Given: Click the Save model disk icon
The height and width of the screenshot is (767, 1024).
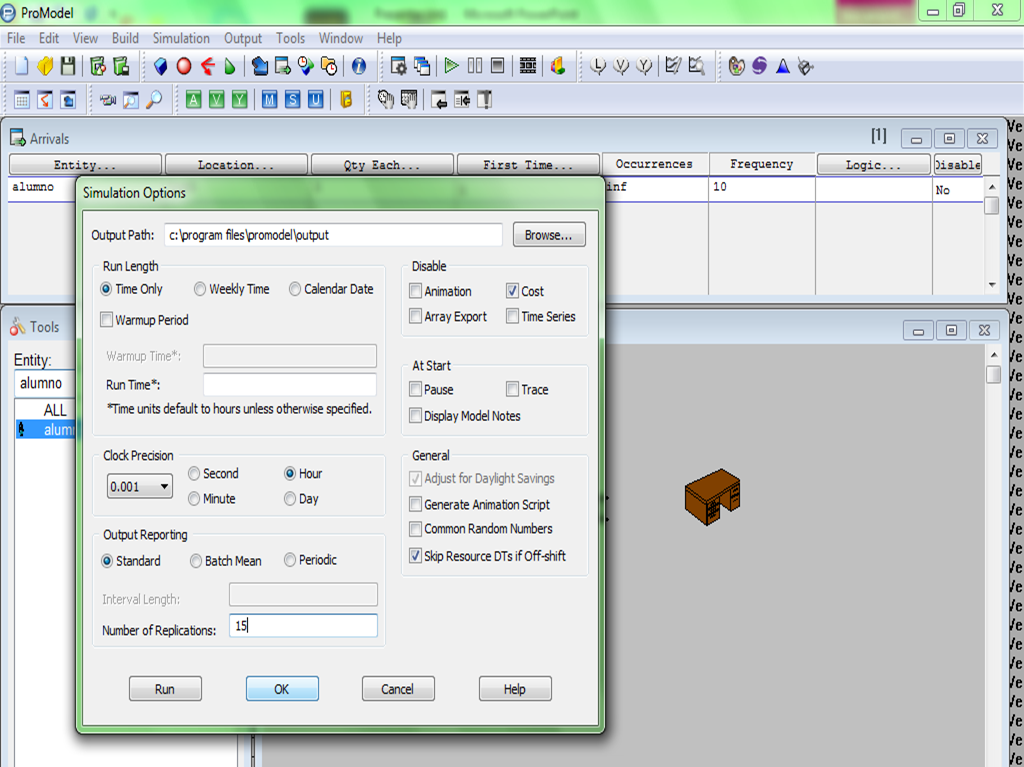Looking at the screenshot, I should coord(68,66).
